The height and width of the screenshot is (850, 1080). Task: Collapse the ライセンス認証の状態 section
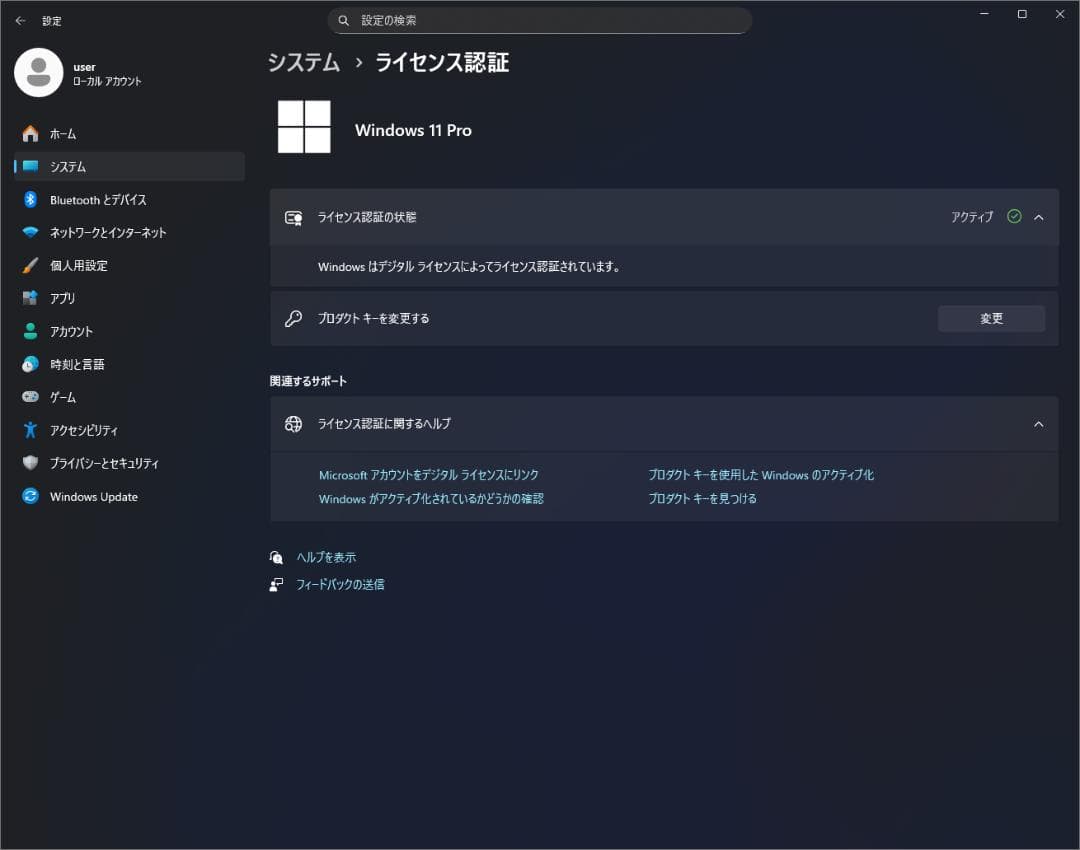(1038, 216)
